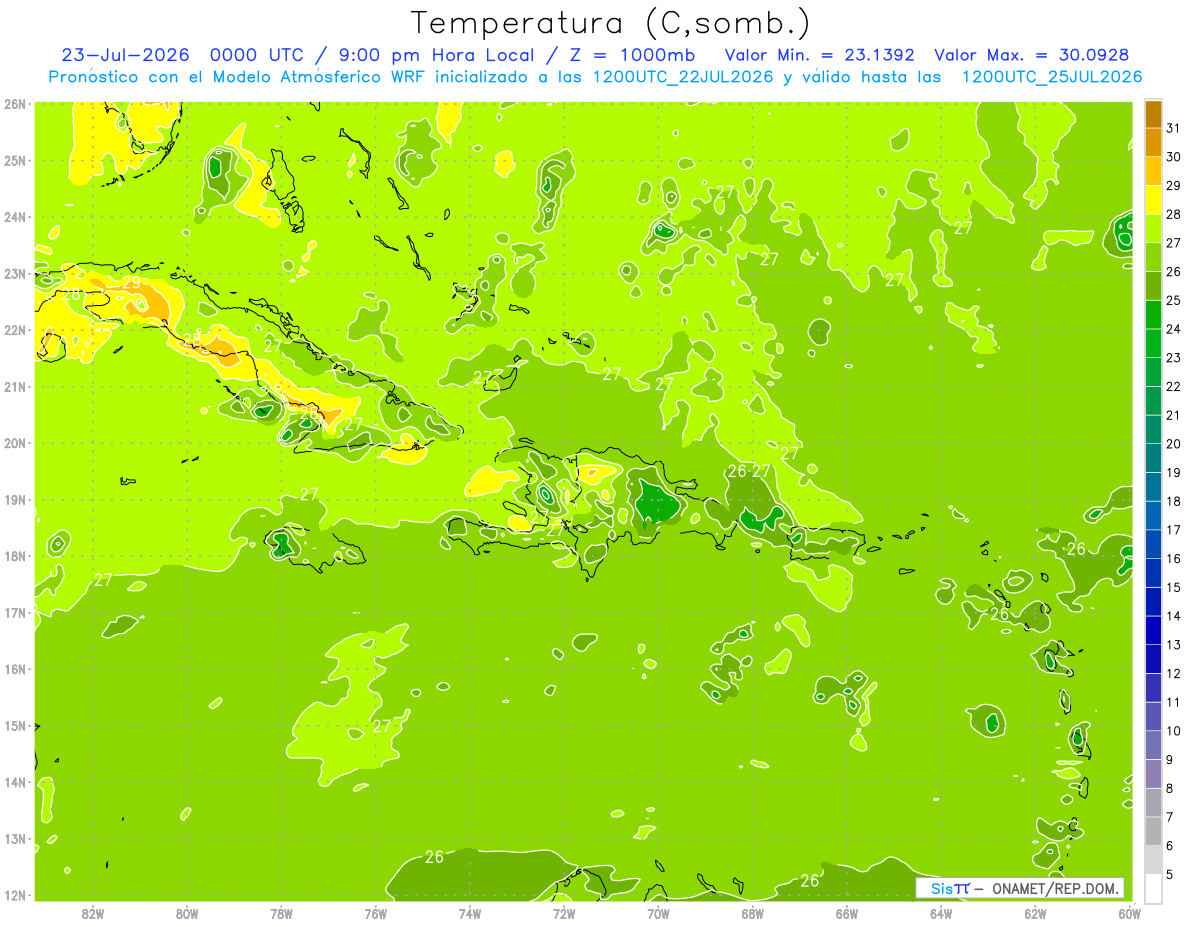Screen dimensions: 1200x927
Task: Select the dark orange swatch atop the colorbar
Action: tap(1152, 116)
